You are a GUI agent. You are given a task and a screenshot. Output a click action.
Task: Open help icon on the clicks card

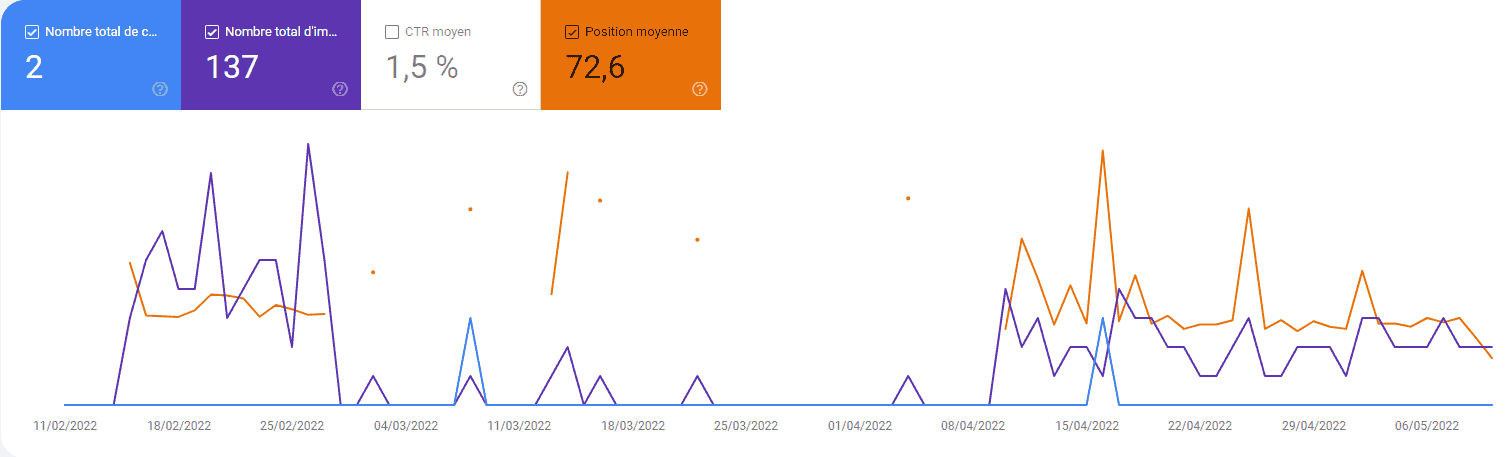(160, 89)
